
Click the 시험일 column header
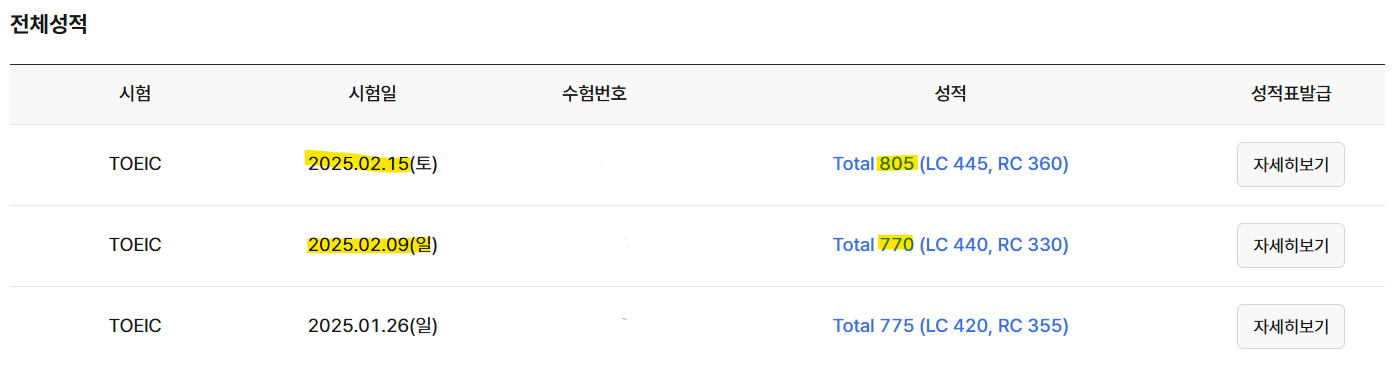click(x=373, y=94)
